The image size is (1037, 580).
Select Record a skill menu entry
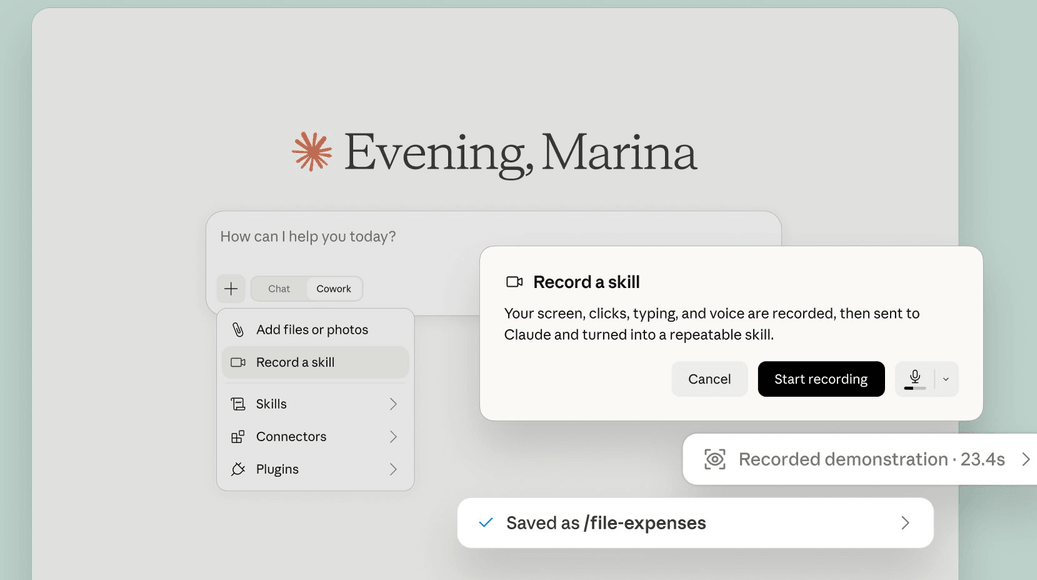[x=315, y=362]
